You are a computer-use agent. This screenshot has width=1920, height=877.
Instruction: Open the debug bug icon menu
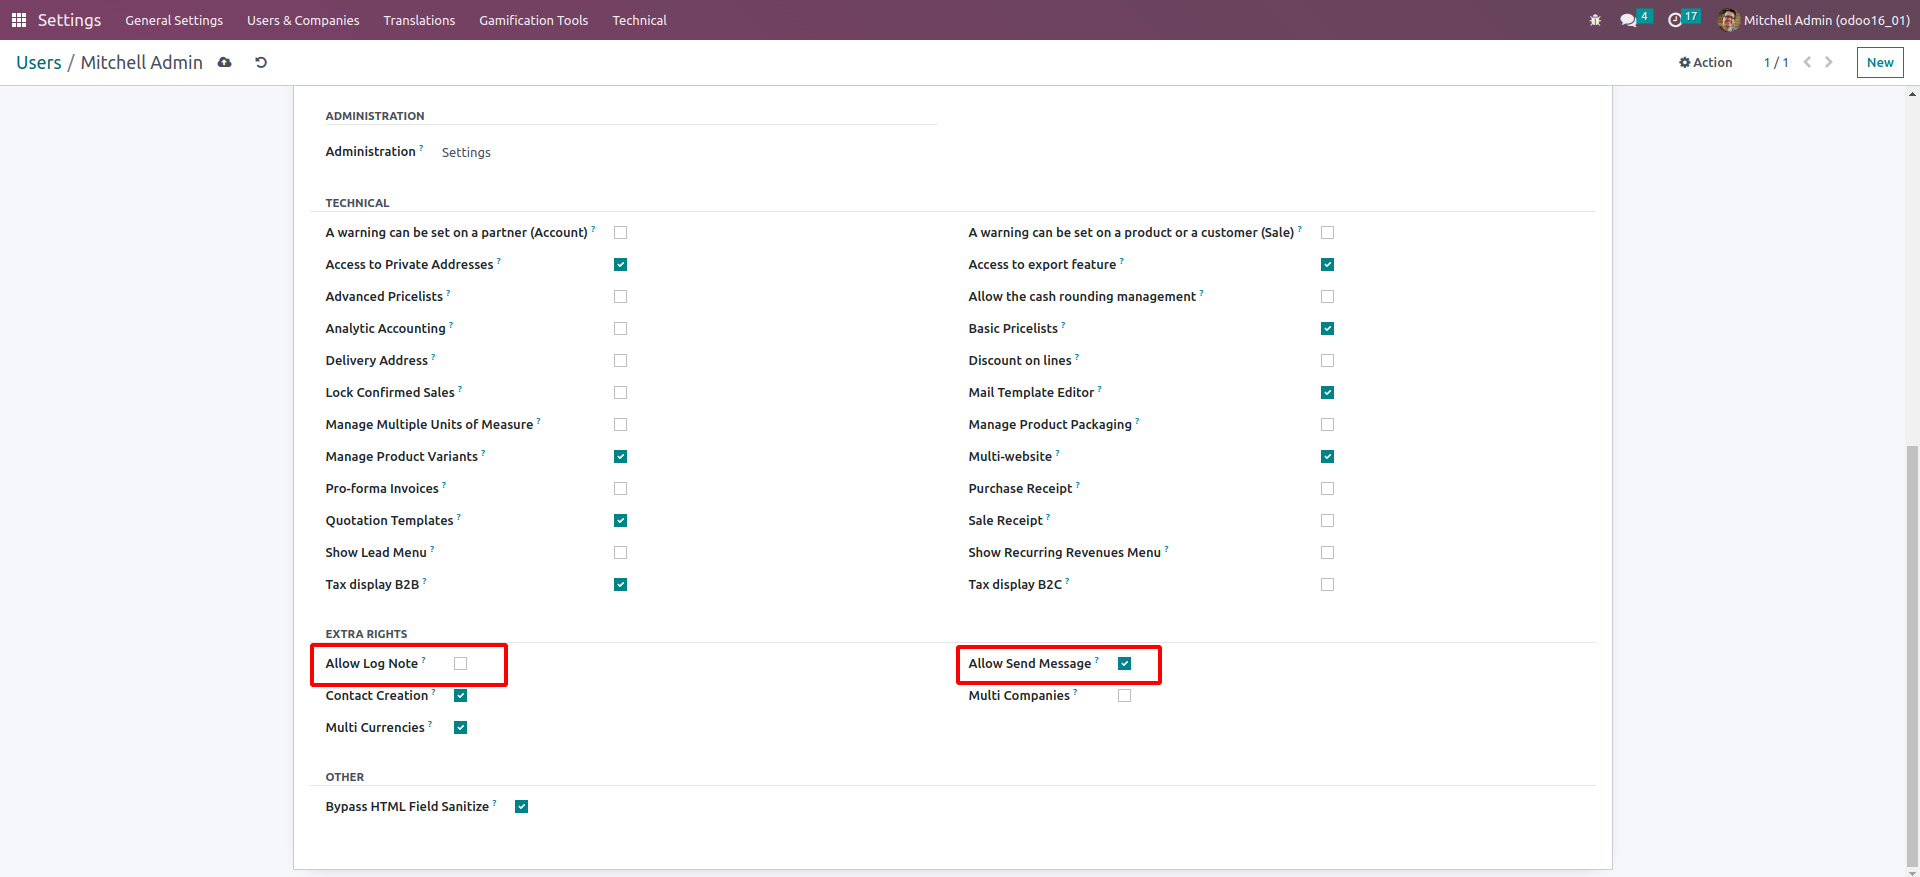coord(1595,20)
